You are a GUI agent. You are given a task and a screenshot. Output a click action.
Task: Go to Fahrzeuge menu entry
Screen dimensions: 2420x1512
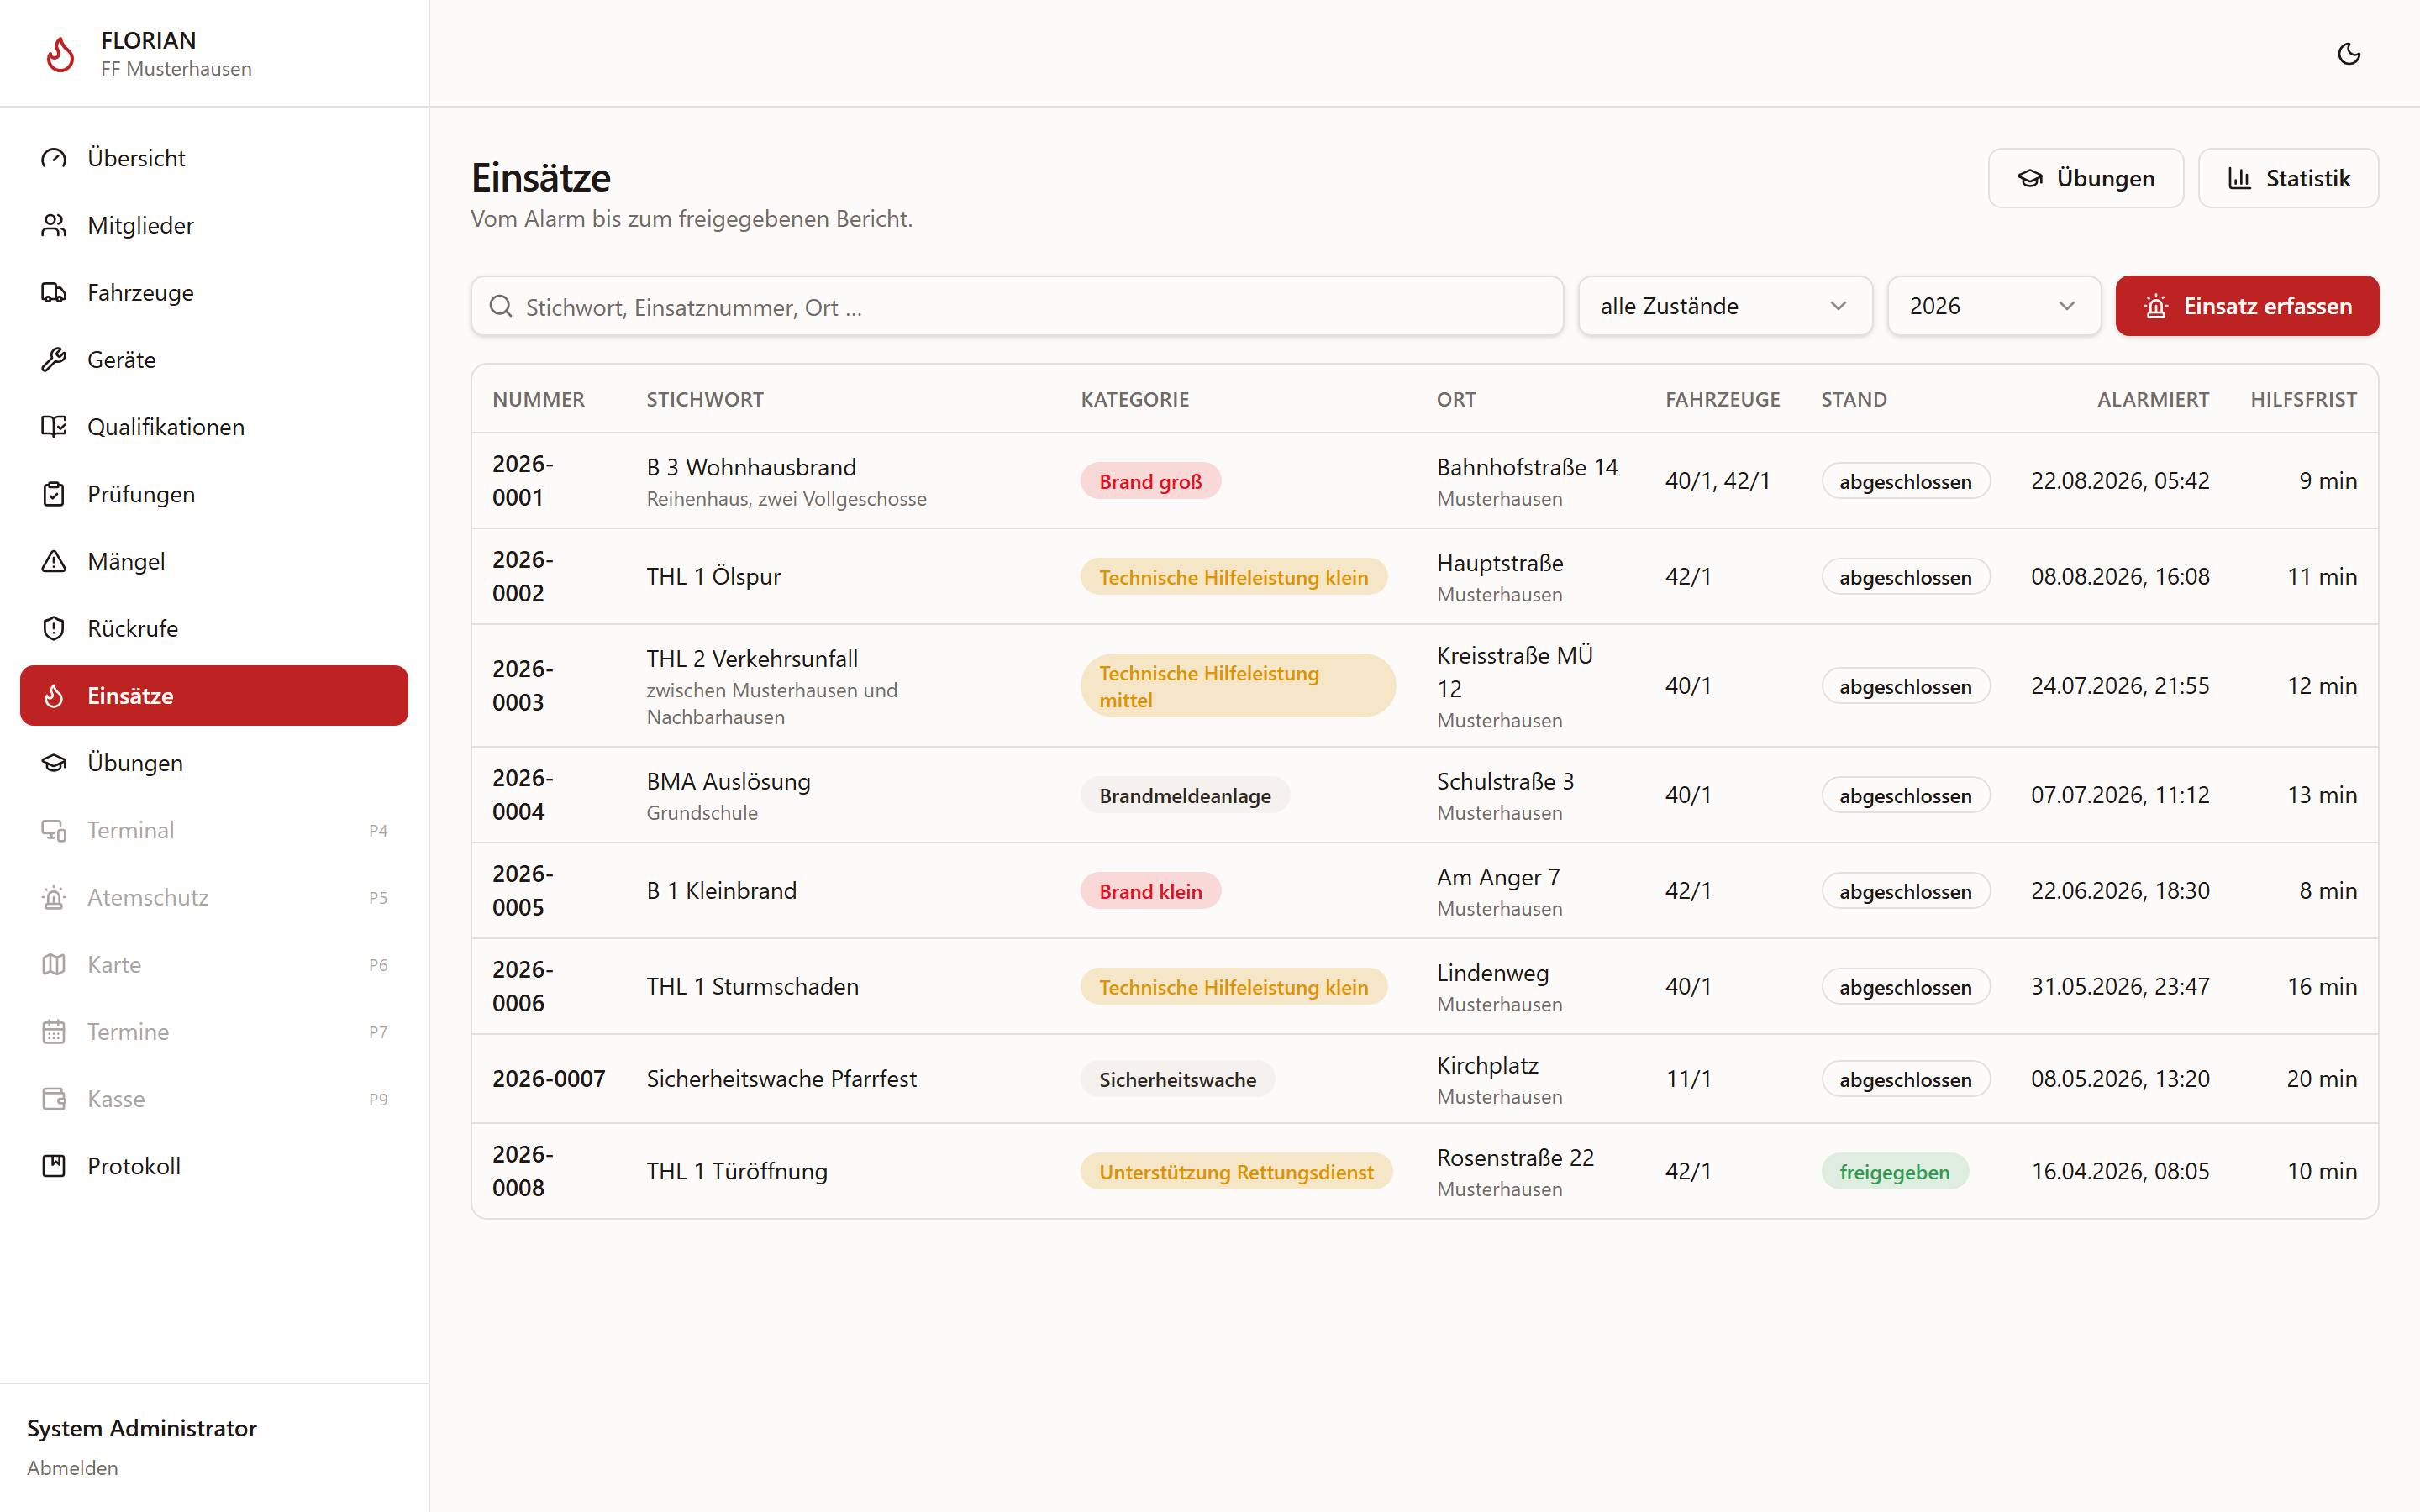pos(214,292)
